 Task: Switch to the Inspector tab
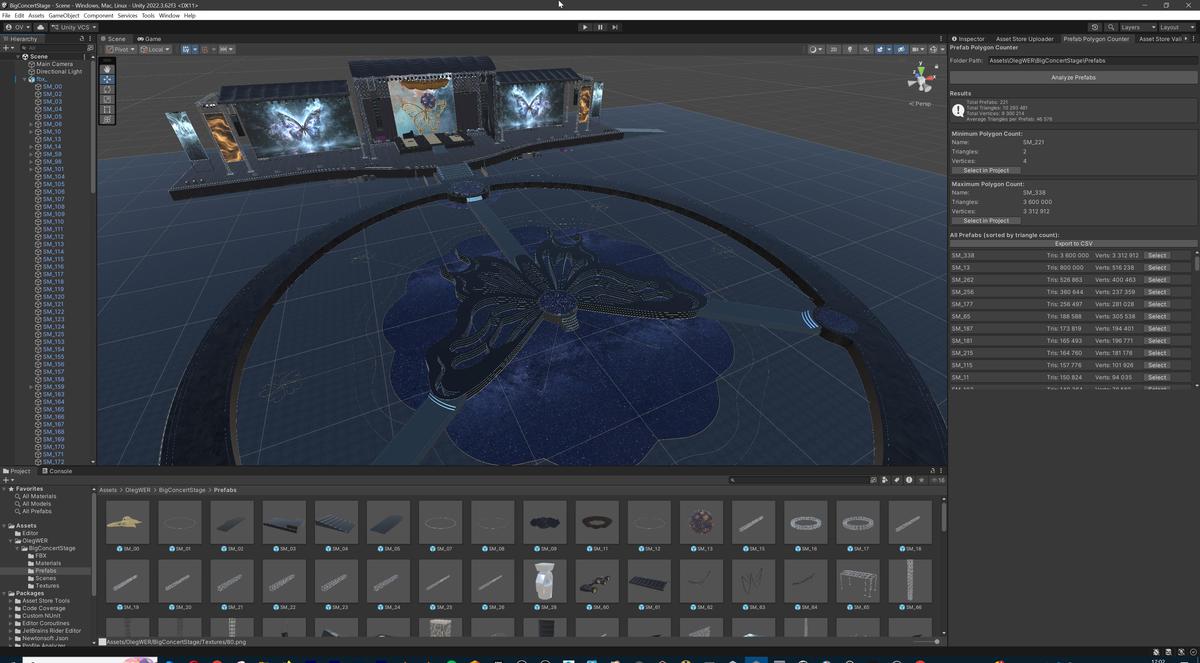(x=968, y=39)
